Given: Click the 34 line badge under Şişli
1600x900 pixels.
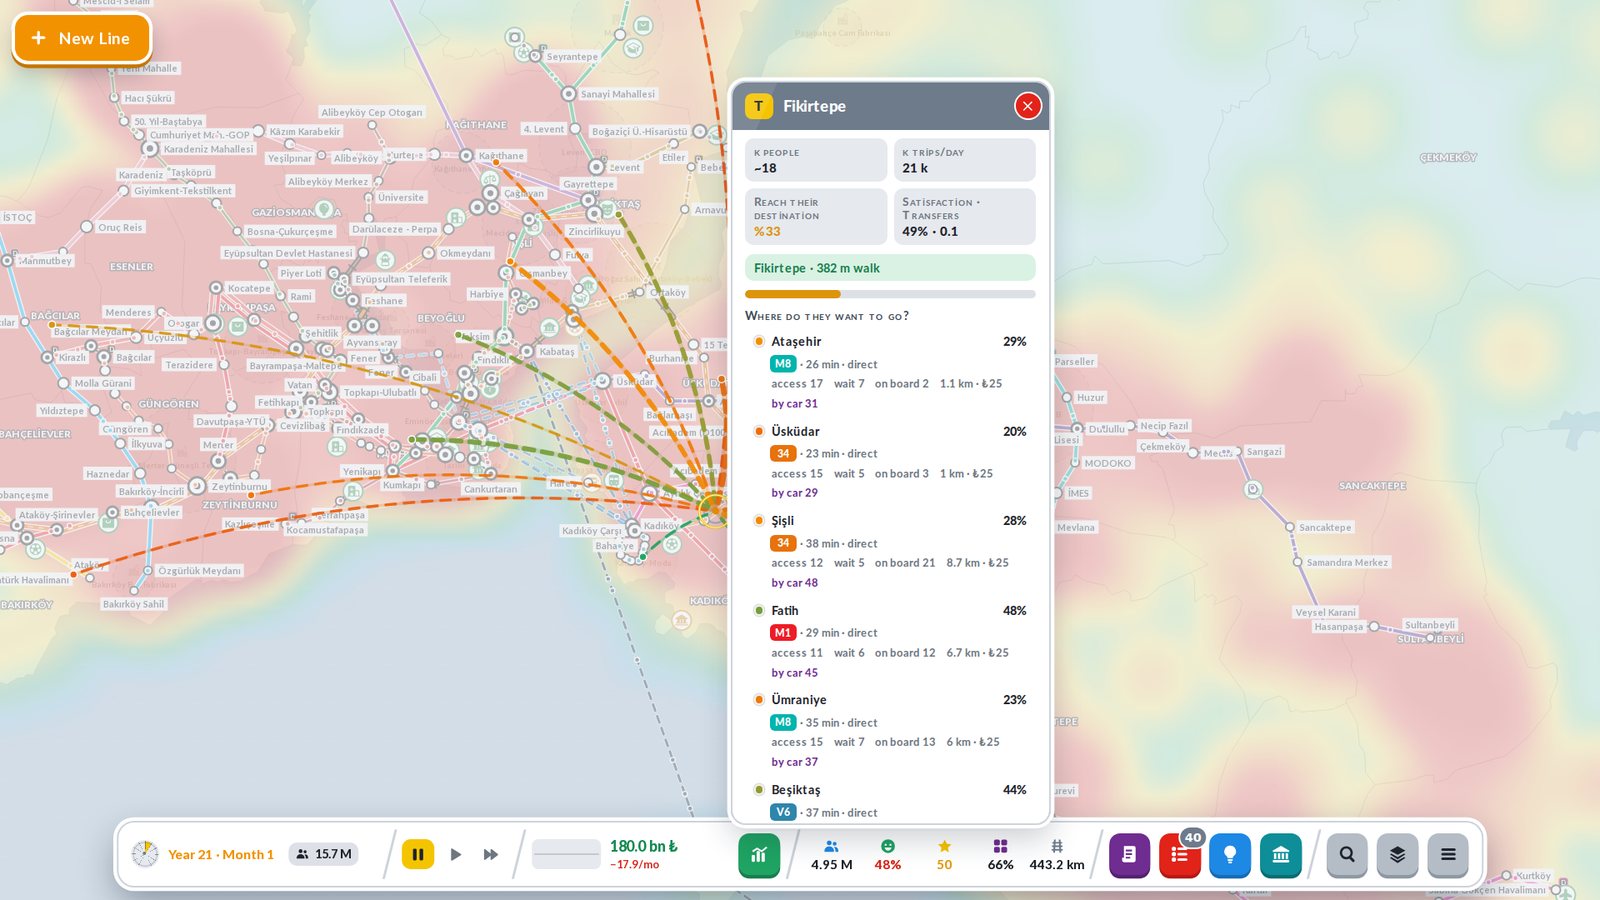Looking at the screenshot, I should 783,543.
